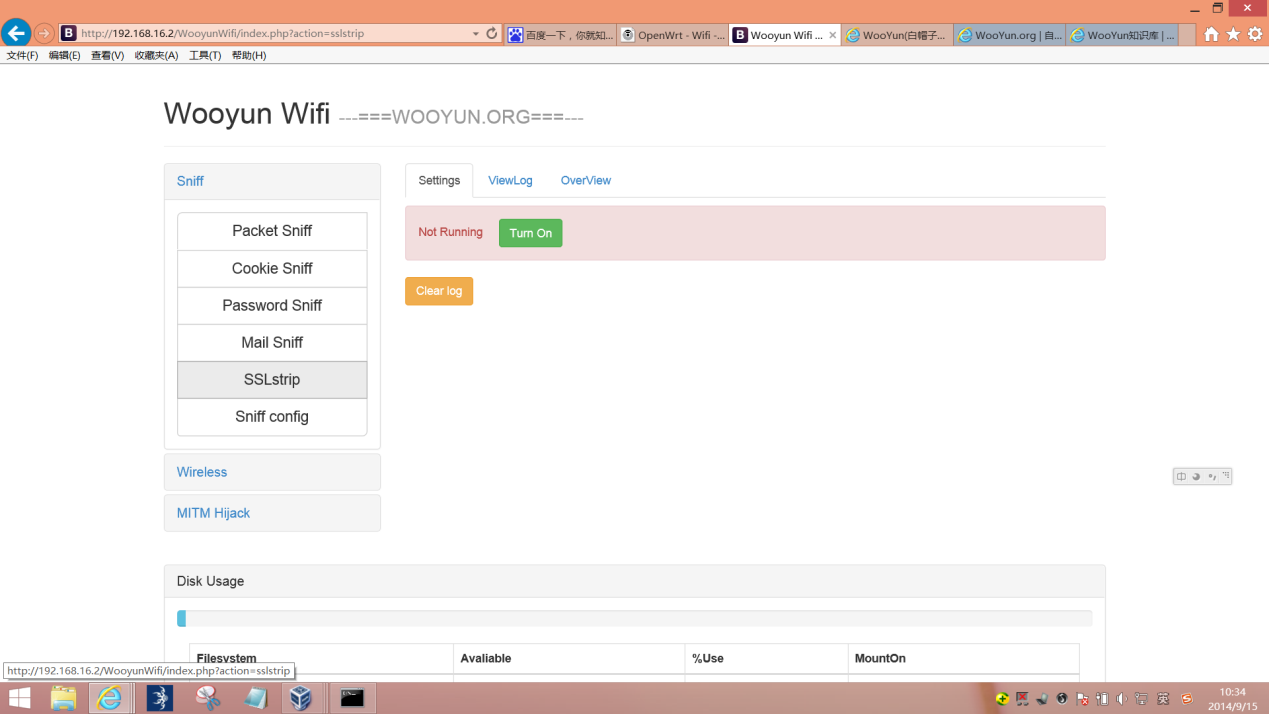
Task: Turn On the SSLstrip service
Action: coord(530,233)
